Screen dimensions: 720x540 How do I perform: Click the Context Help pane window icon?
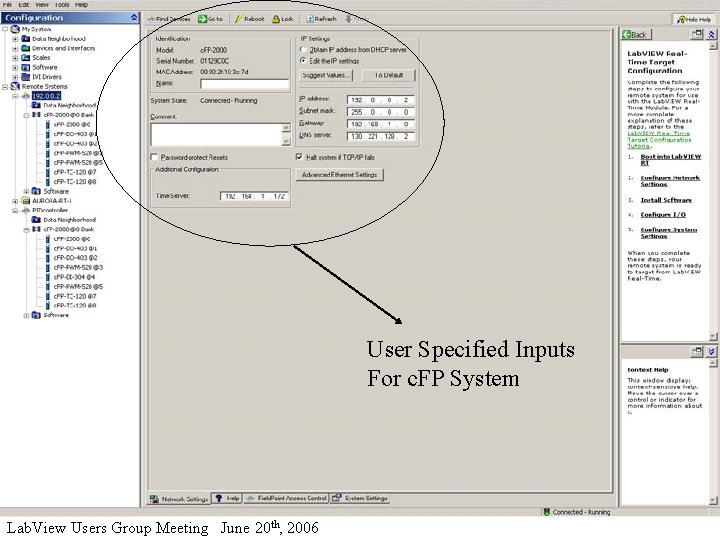point(697,352)
